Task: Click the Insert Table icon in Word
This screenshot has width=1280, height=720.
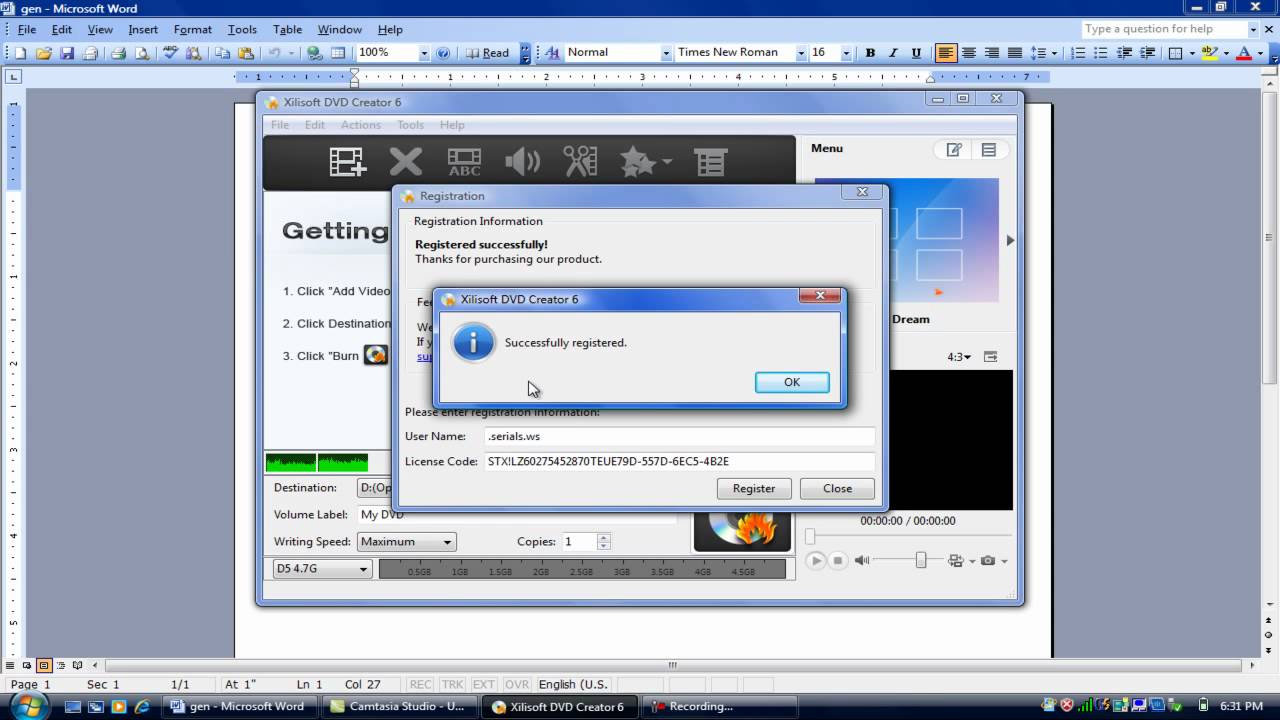Action: [338, 53]
